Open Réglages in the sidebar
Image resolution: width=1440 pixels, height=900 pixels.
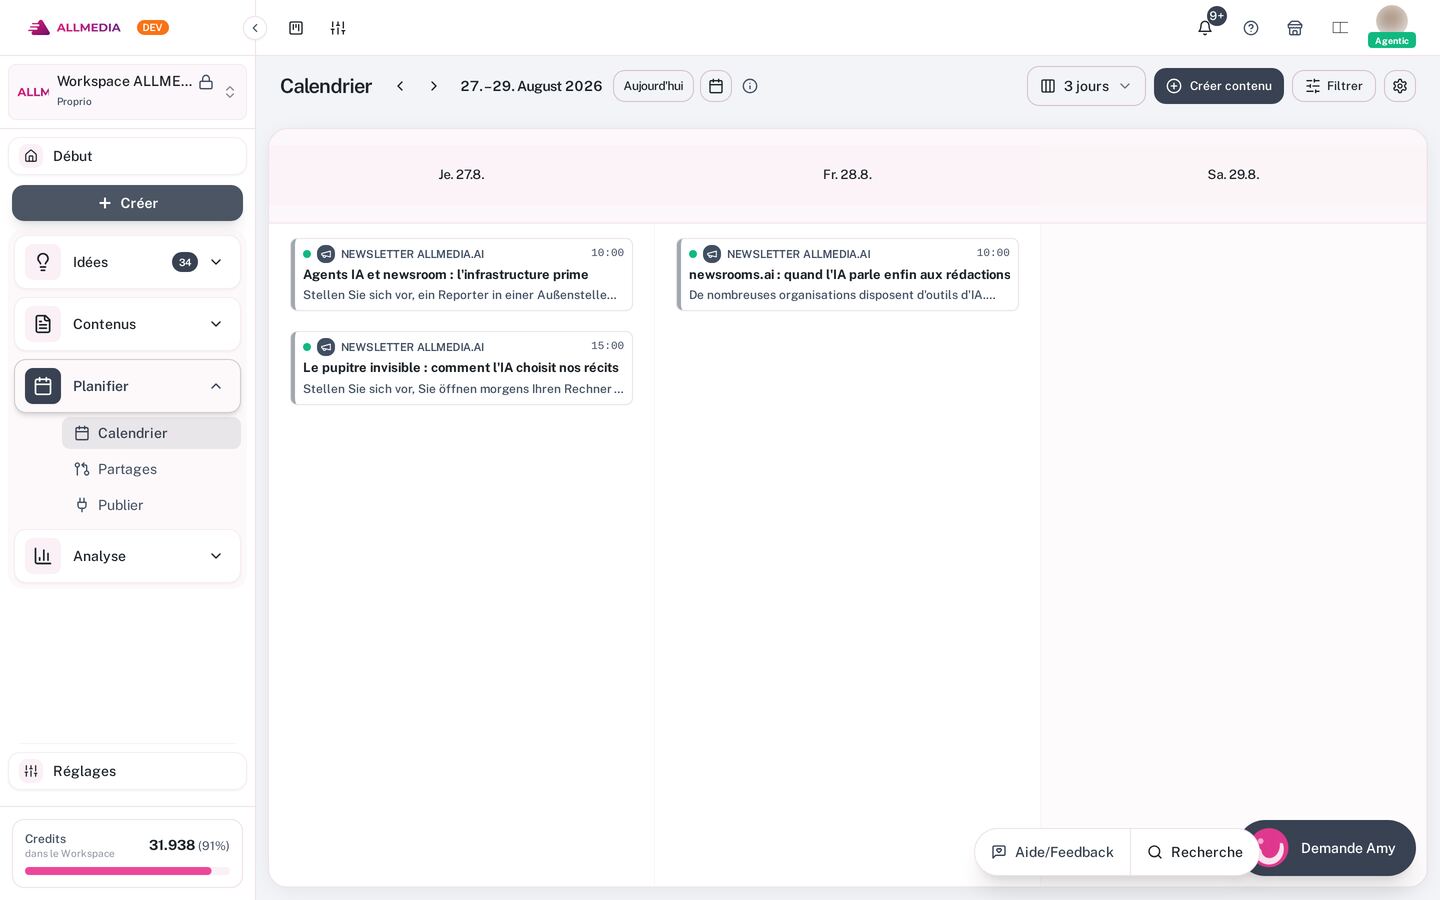click(x=127, y=771)
